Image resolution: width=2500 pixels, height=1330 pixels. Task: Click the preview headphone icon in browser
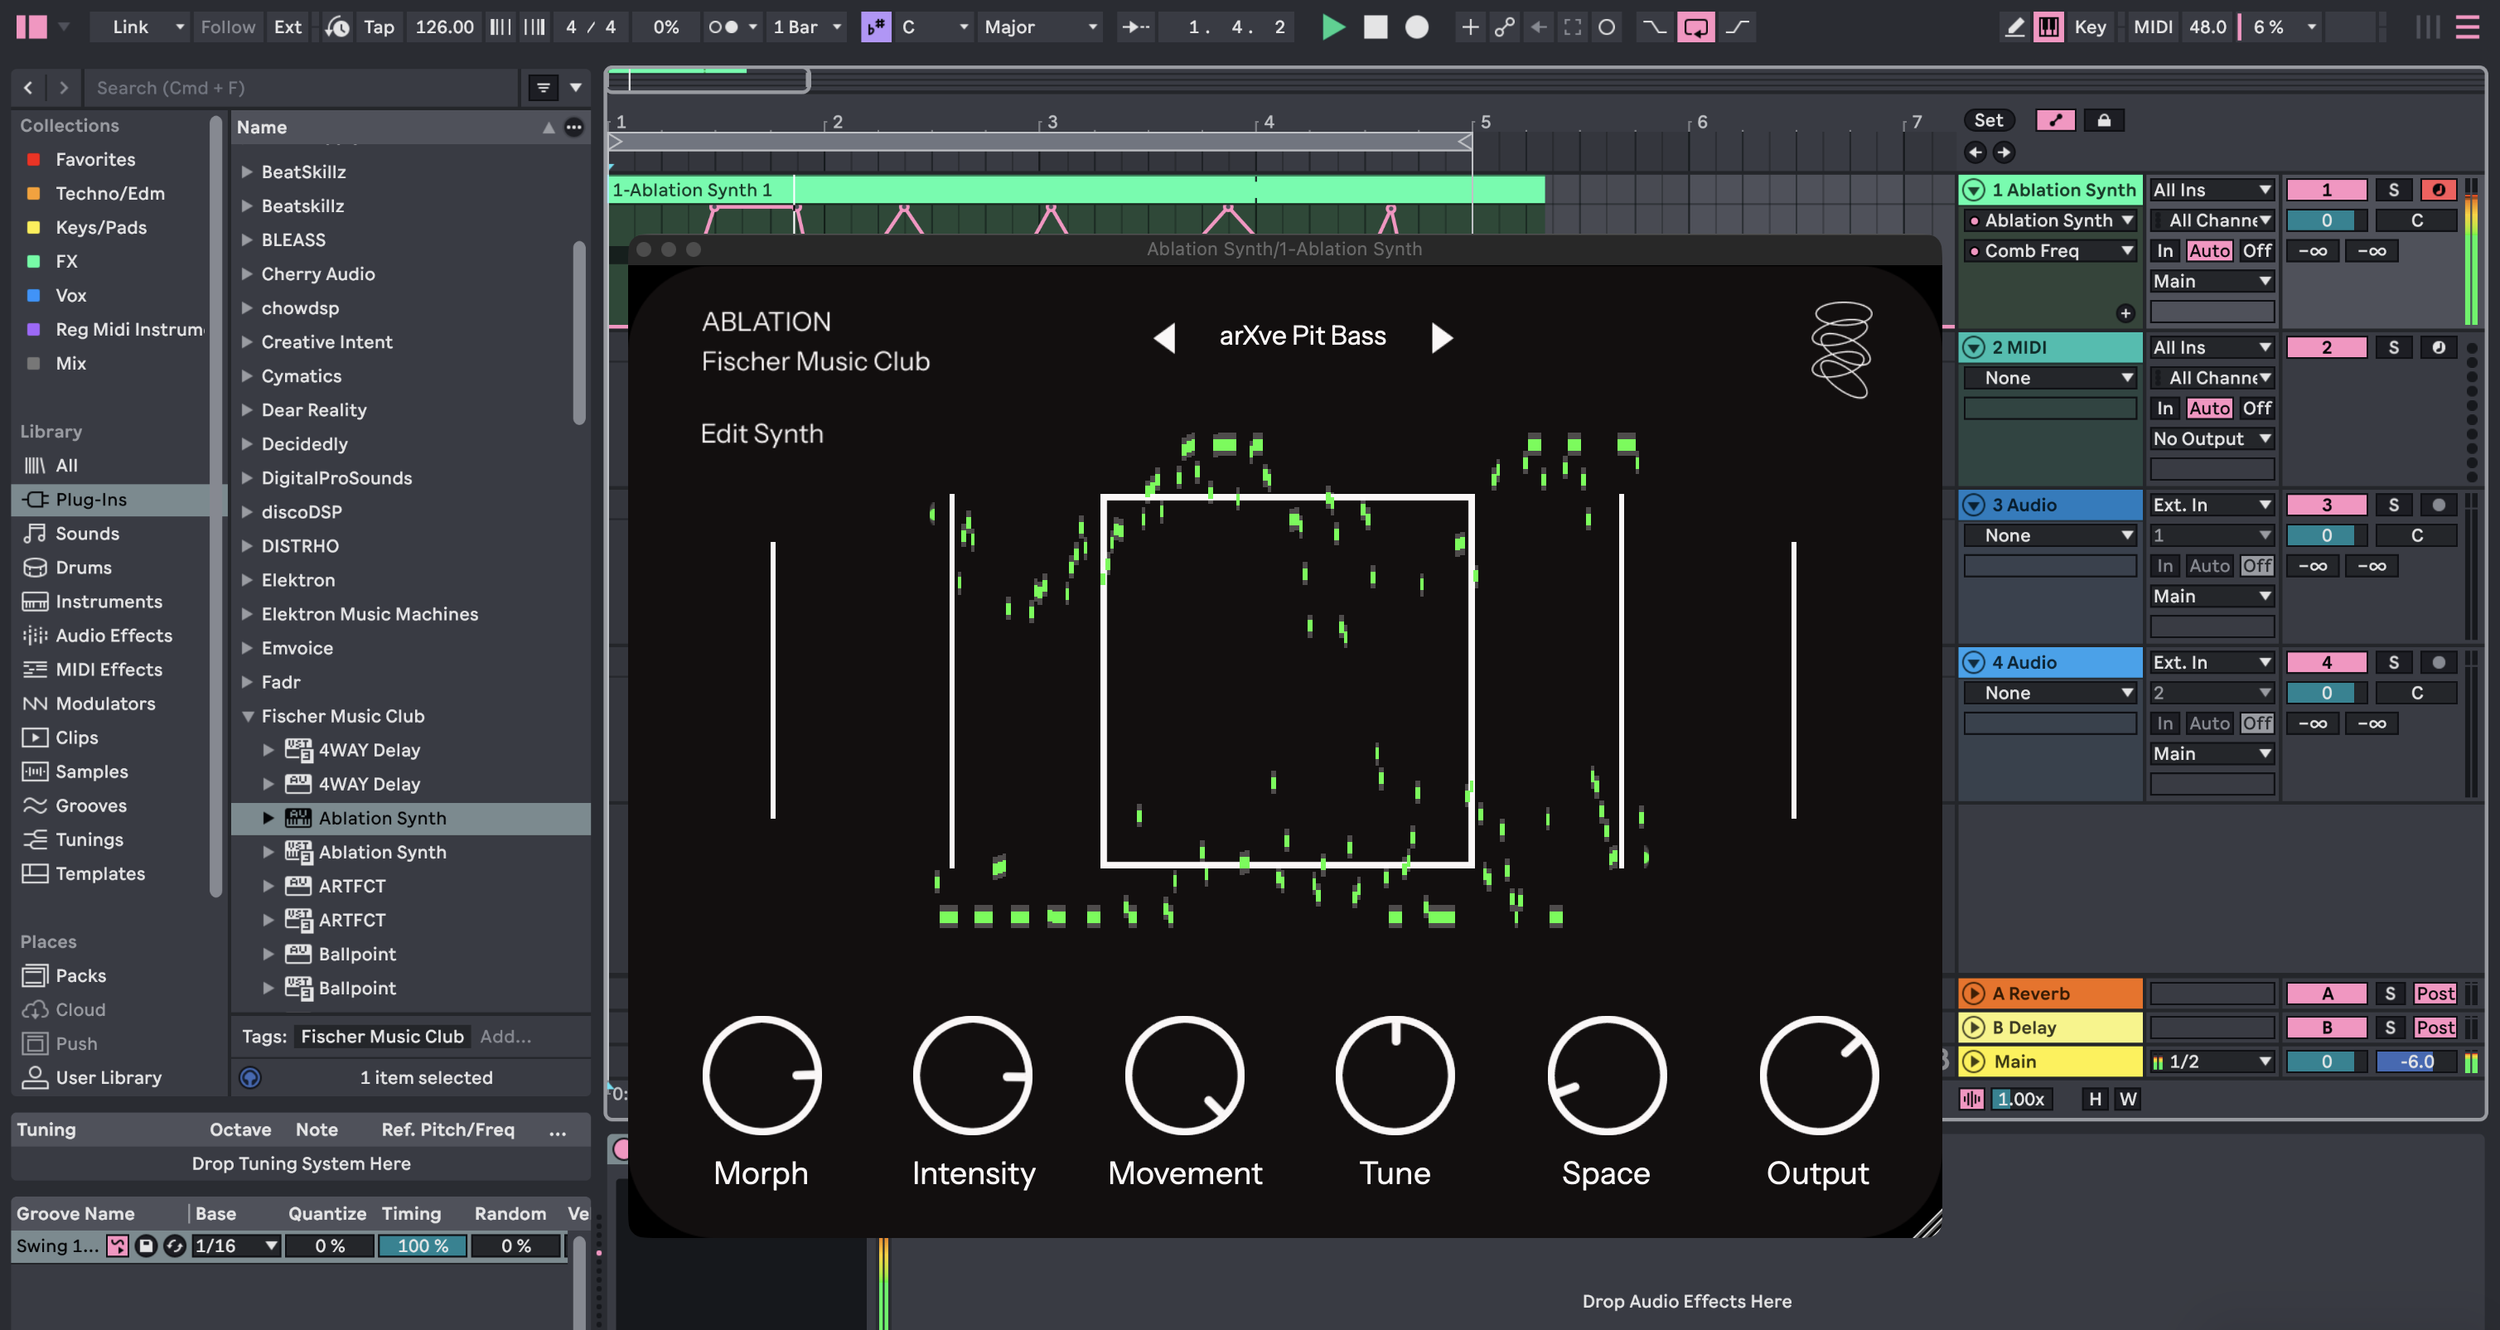point(250,1077)
